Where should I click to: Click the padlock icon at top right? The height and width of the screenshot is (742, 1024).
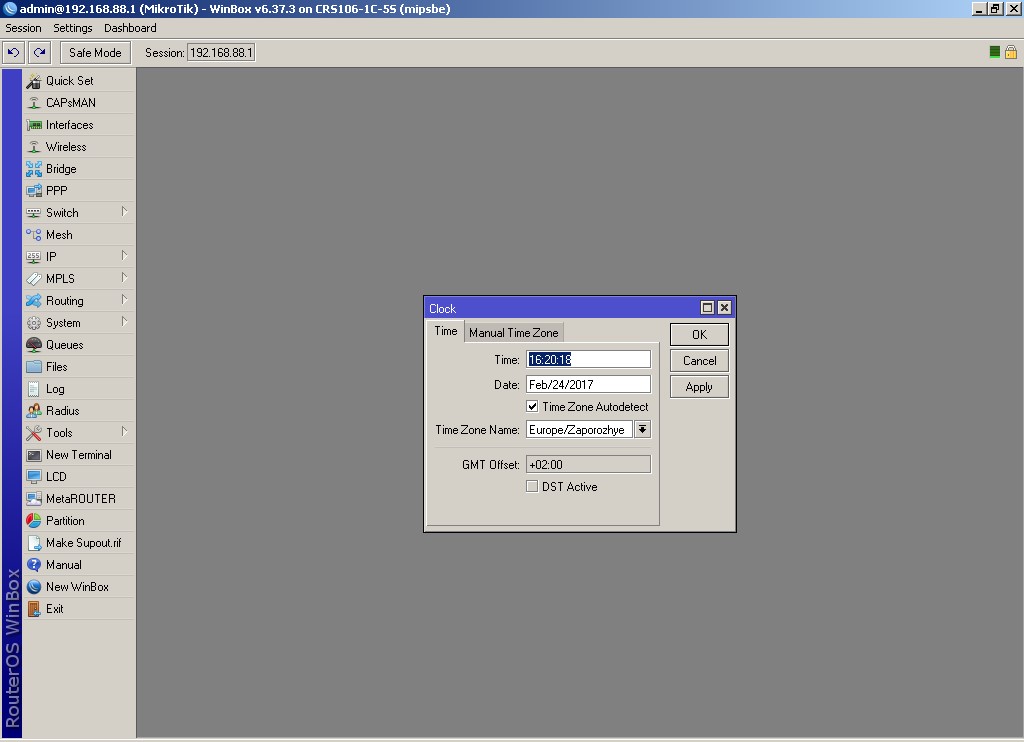coord(1010,52)
